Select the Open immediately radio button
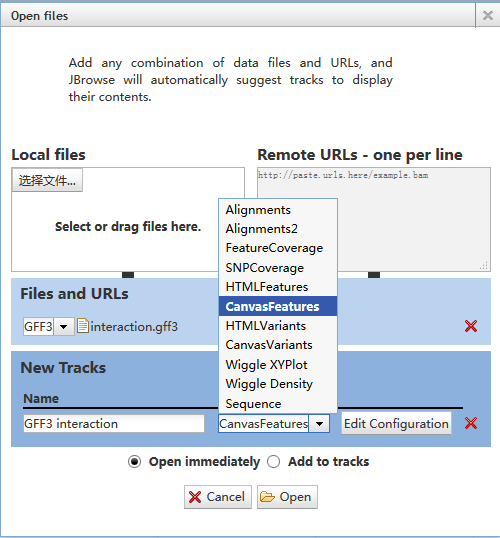 tap(134, 461)
